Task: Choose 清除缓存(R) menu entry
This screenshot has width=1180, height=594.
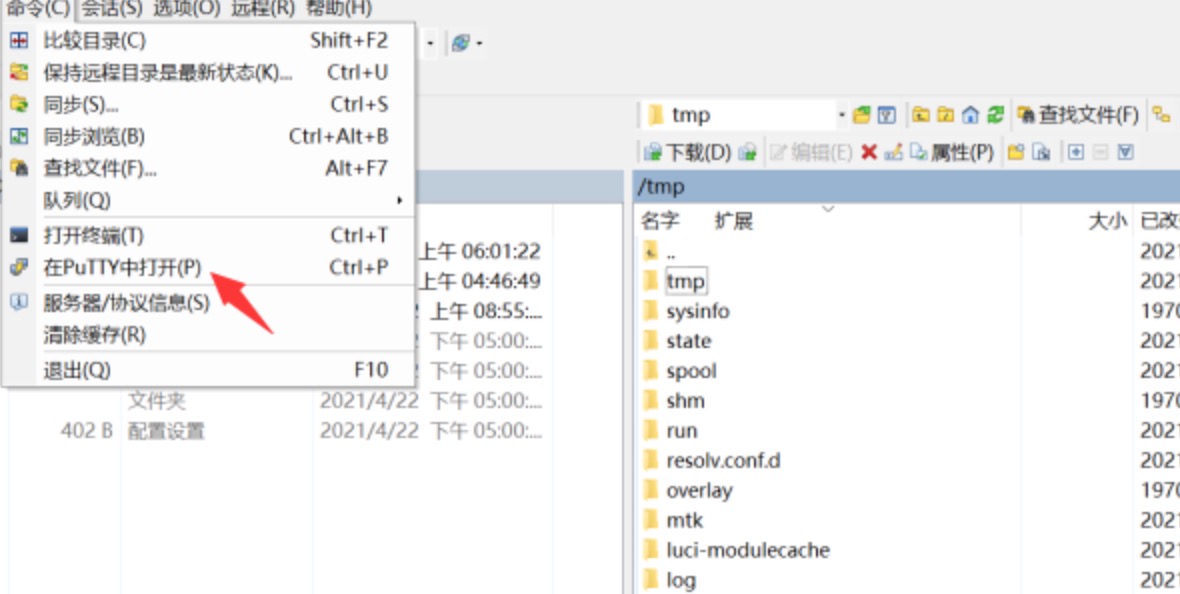Action: [x=209, y=334]
